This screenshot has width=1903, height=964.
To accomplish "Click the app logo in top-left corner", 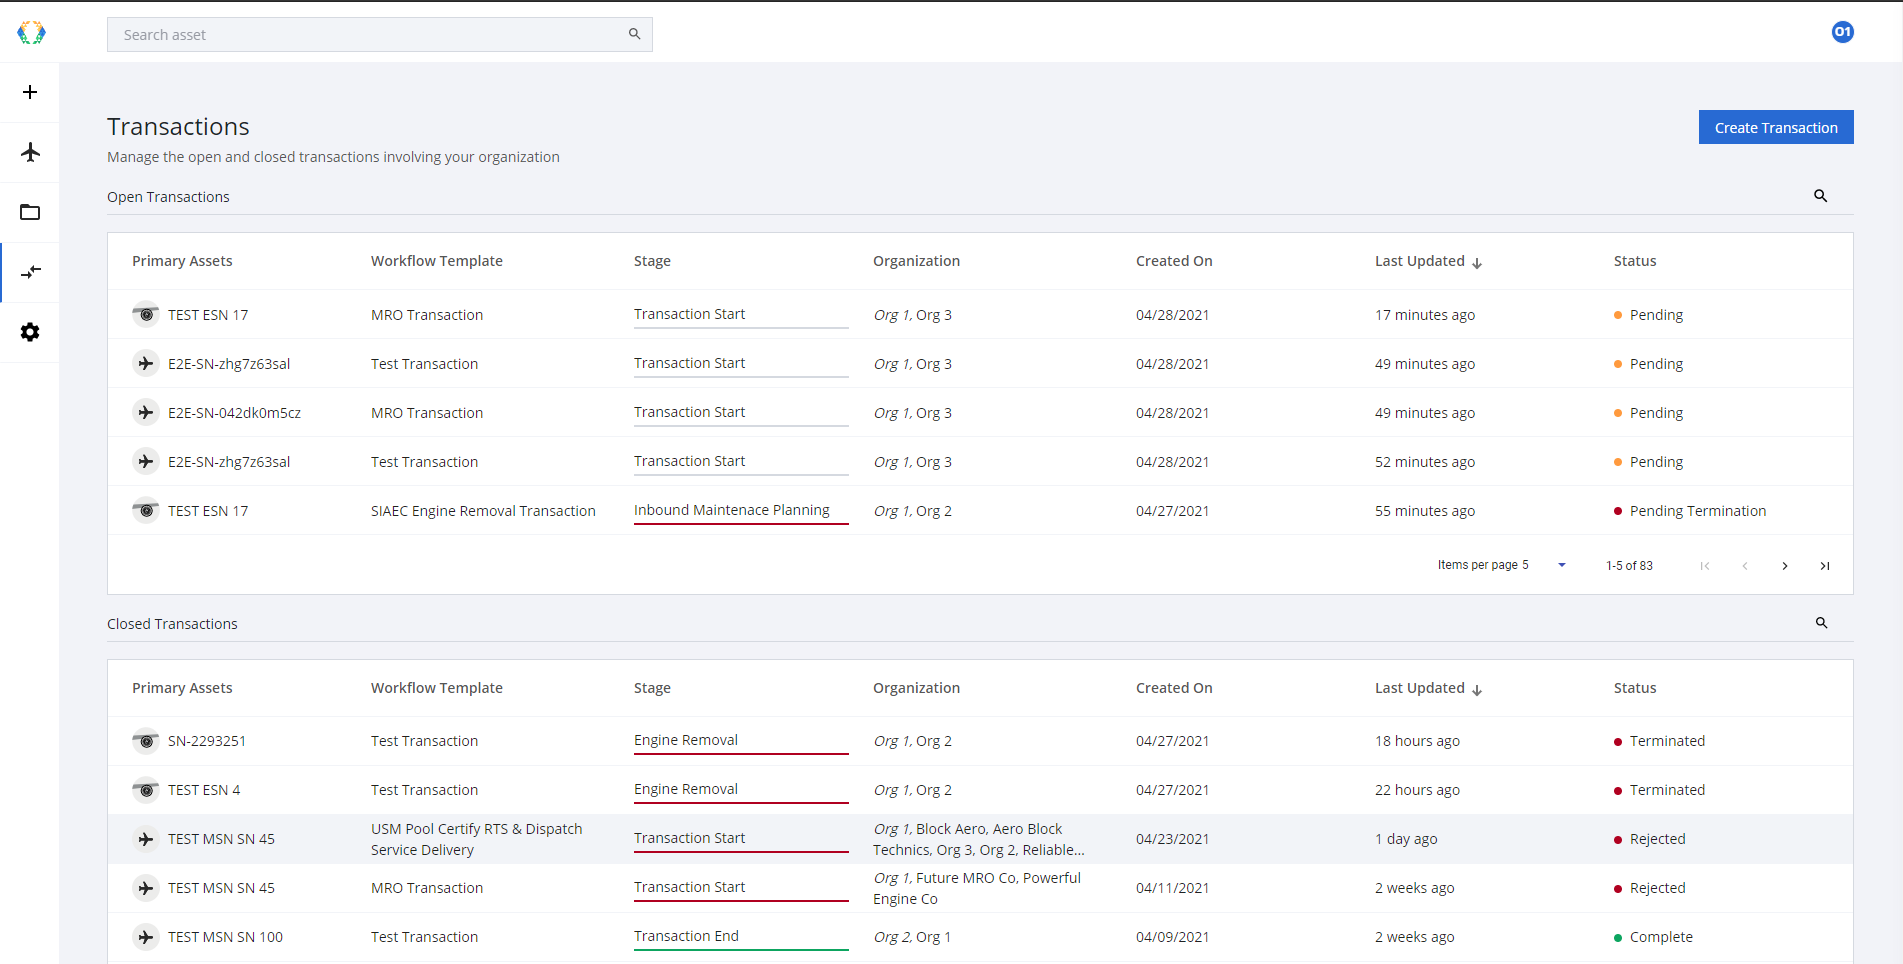I will tap(31, 33).
